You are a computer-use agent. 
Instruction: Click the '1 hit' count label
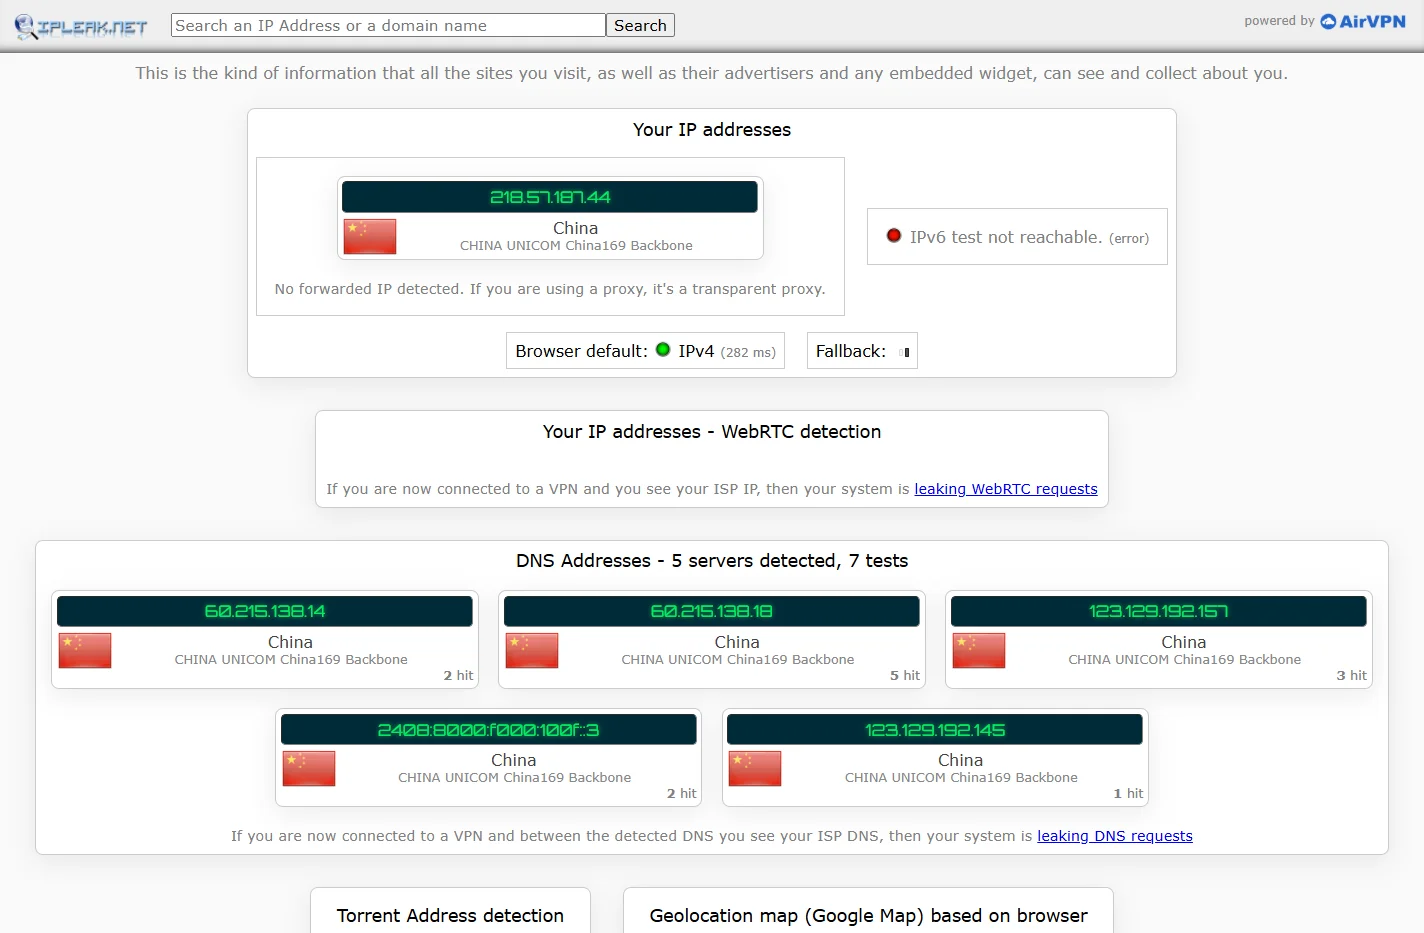point(1128,793)
